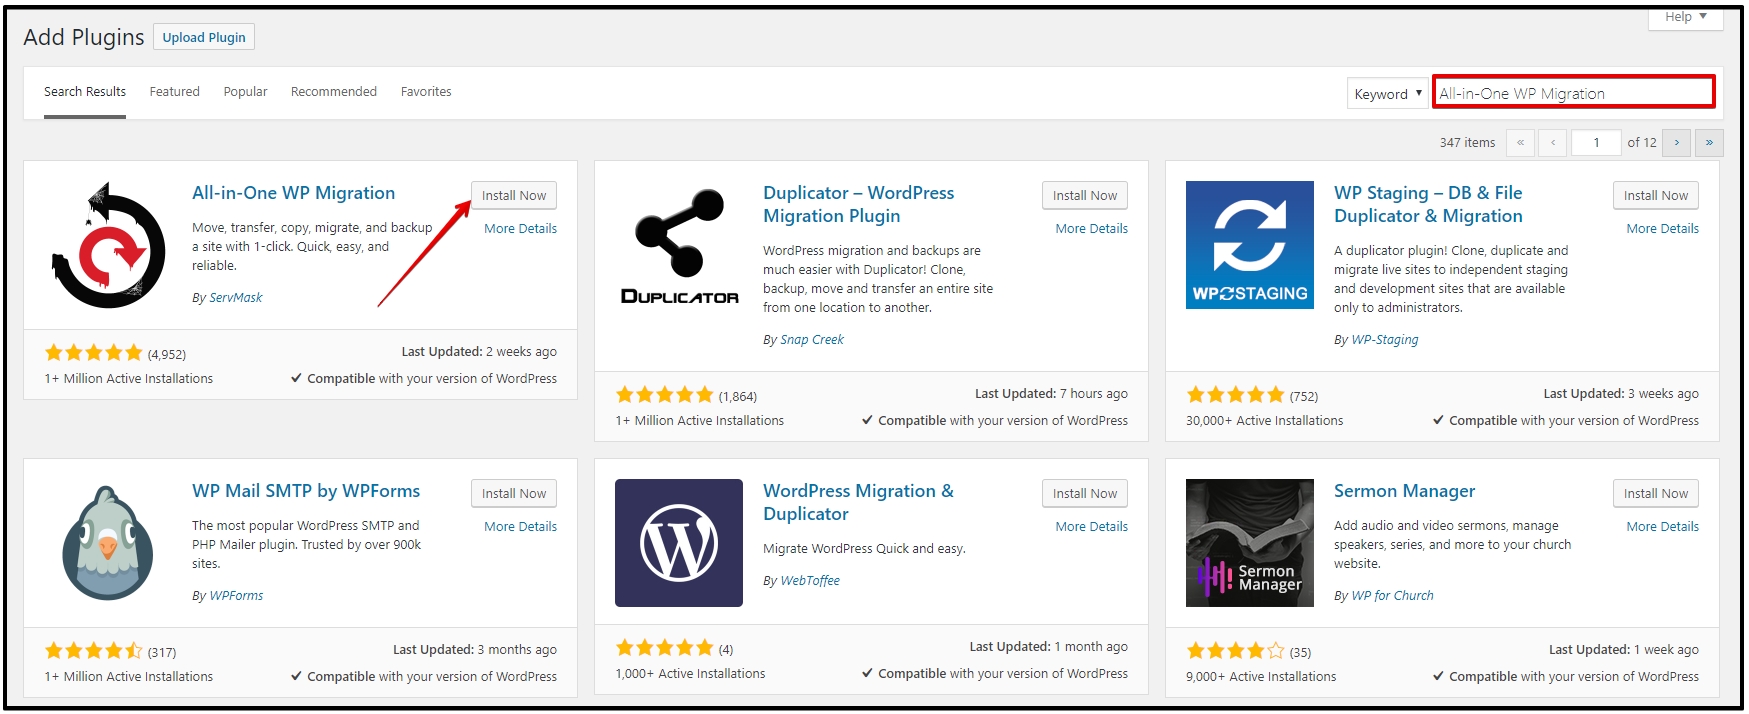This screenshot has height=714, width=1749.
Task: Open More Details for WP Staging
Action: (1663, 228)
